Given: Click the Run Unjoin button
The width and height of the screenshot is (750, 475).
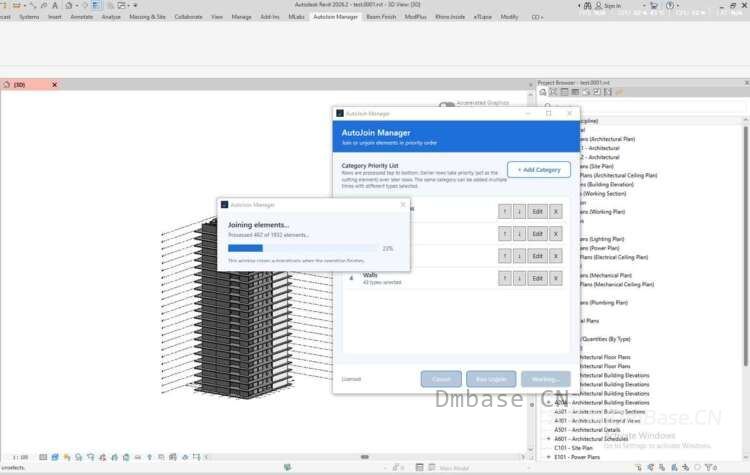Looking at the screenshot, I should pos(491,379).
